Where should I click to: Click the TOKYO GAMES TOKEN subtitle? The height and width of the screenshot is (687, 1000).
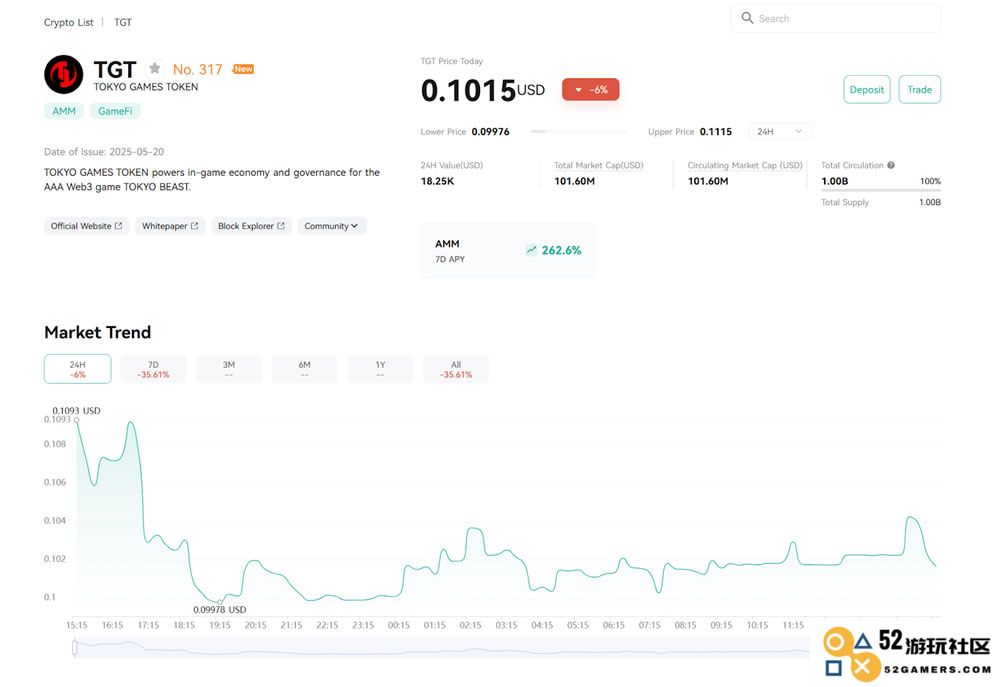tap(146, 87)
